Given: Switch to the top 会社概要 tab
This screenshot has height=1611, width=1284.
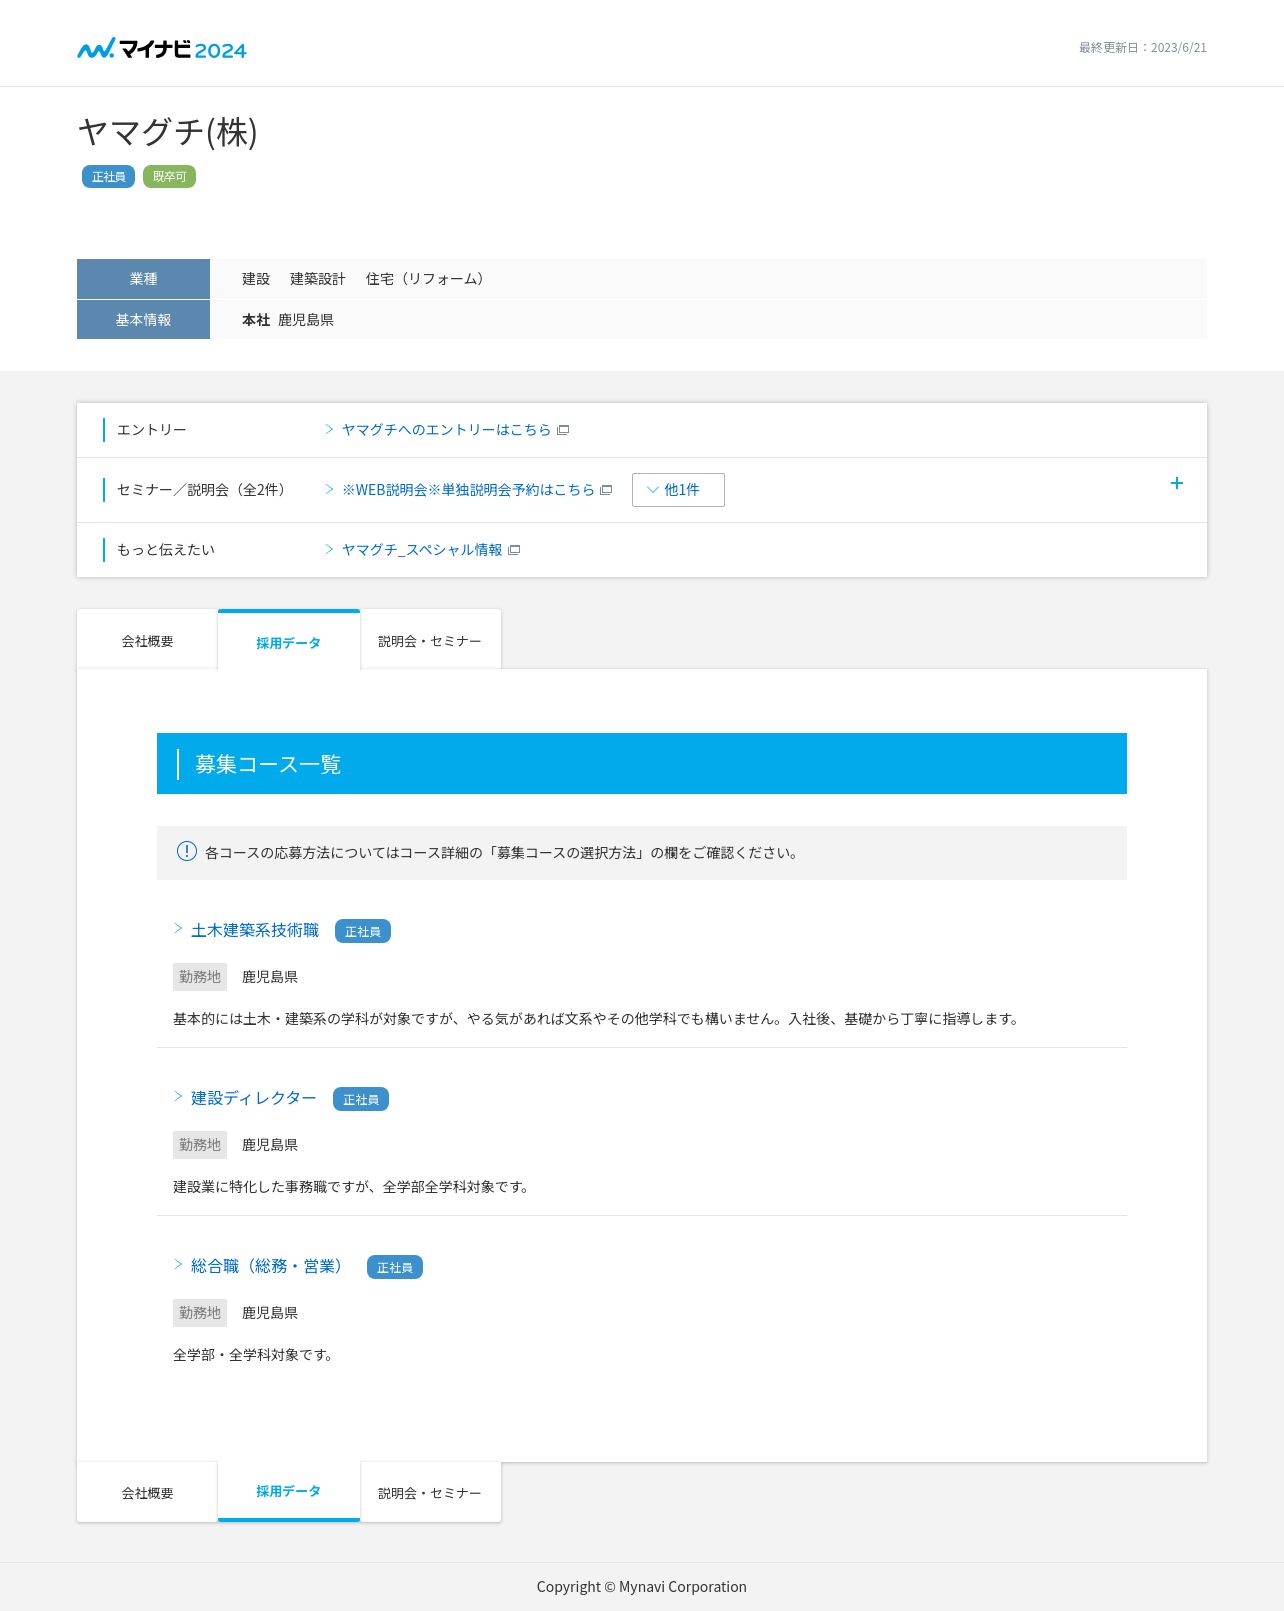Looking at the screenshot, I should click(x=147, y=640).
